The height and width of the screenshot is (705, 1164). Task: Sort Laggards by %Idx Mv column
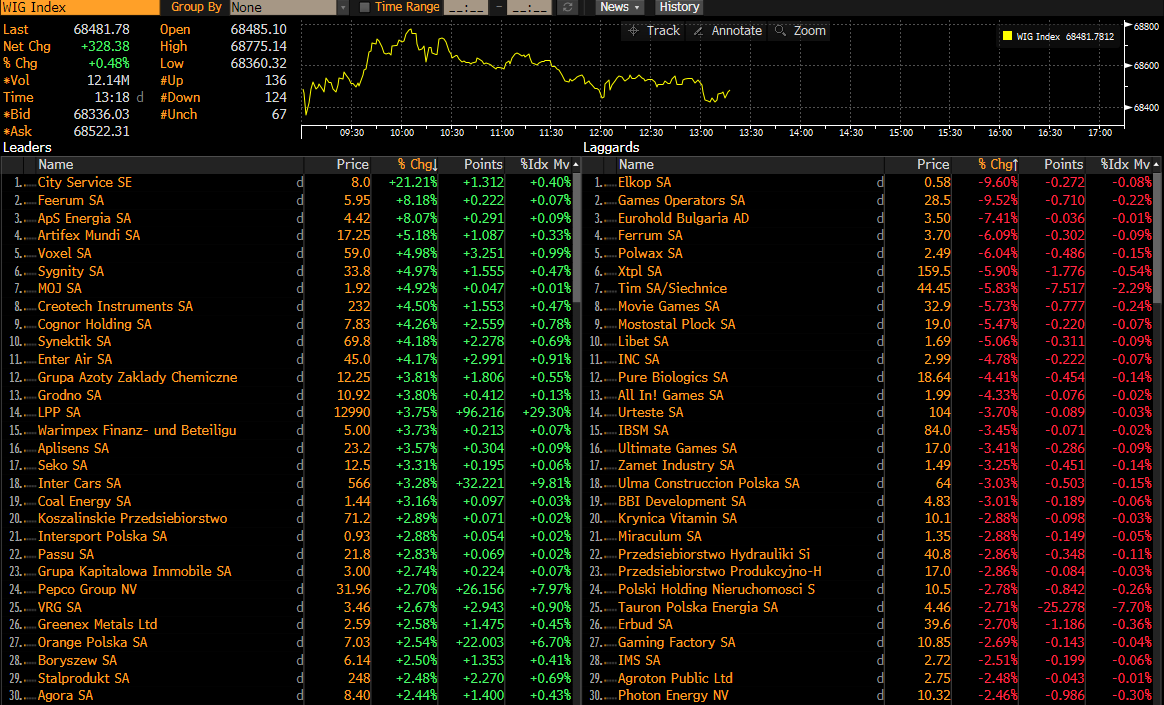pyautogui.click(x=1128, y=164)
